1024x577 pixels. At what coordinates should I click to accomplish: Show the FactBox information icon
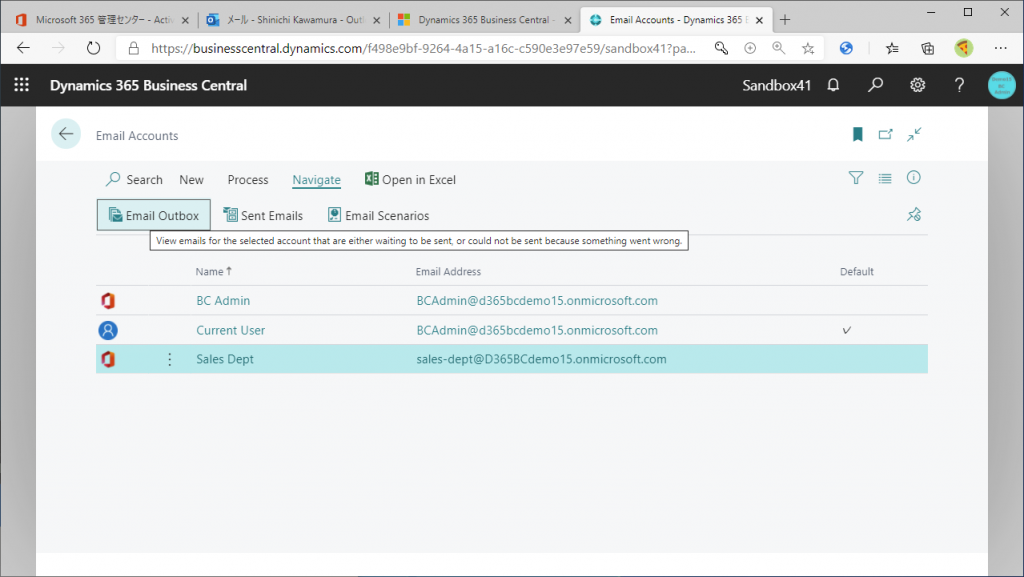(x=914, y=178)
